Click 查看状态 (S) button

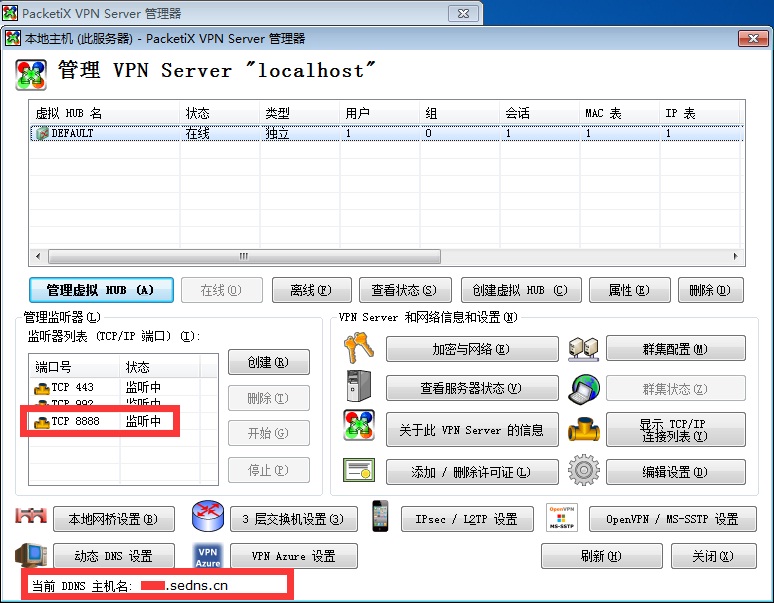pyautogui.click(x=405, y=290)
